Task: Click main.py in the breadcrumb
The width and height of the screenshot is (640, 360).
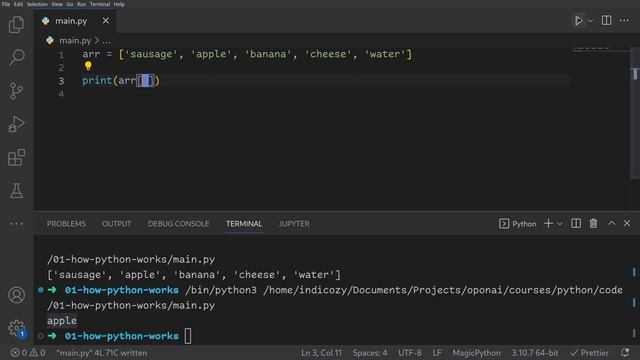Action: pos(75,40)
